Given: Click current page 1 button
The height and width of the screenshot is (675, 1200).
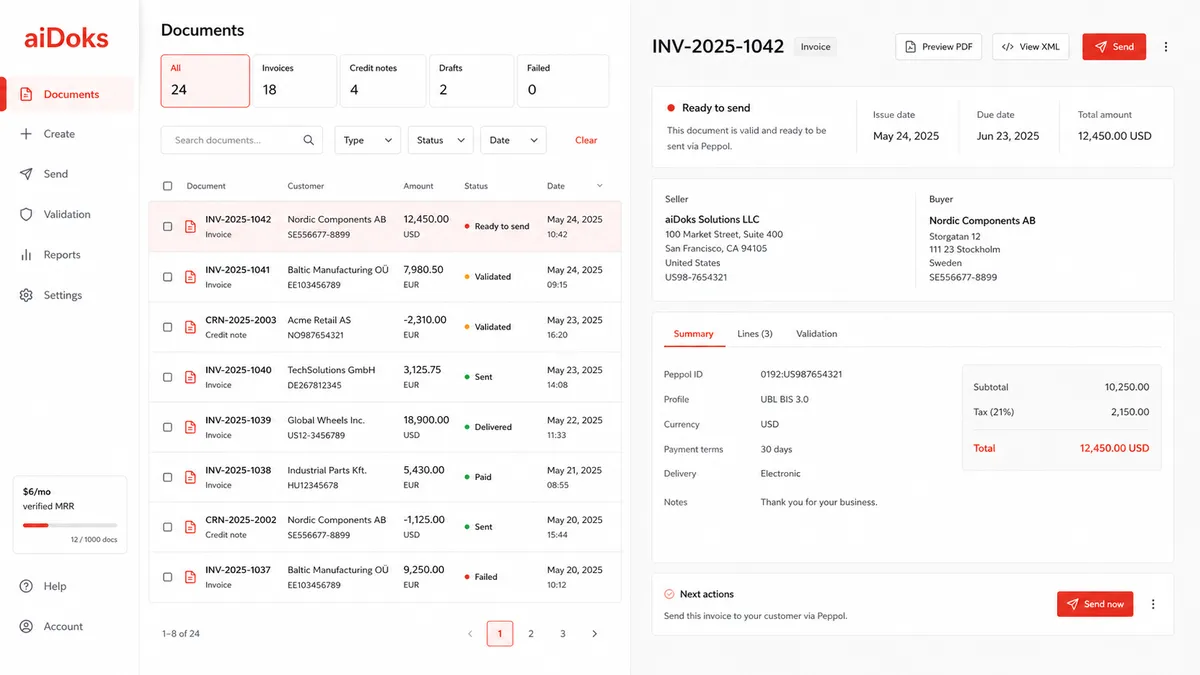Looking at the screenshot, I should pos(500,634).
